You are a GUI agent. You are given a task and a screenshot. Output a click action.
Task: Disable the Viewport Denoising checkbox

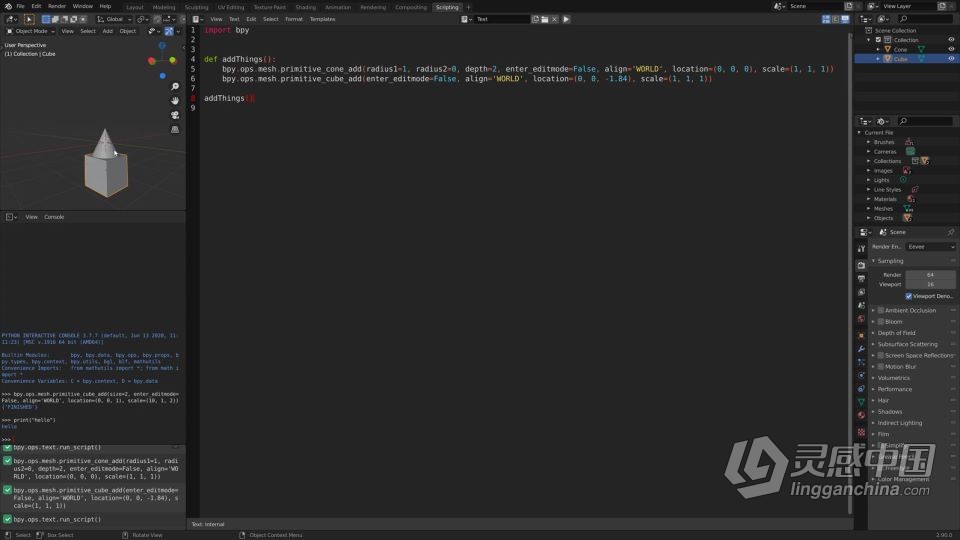click(909, 296)
